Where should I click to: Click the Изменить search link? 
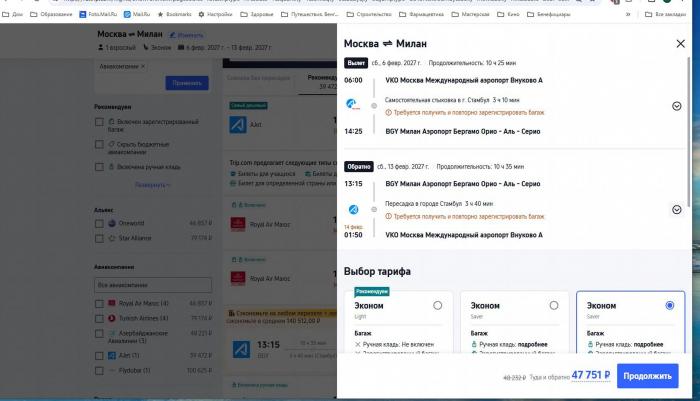point(187,35)
